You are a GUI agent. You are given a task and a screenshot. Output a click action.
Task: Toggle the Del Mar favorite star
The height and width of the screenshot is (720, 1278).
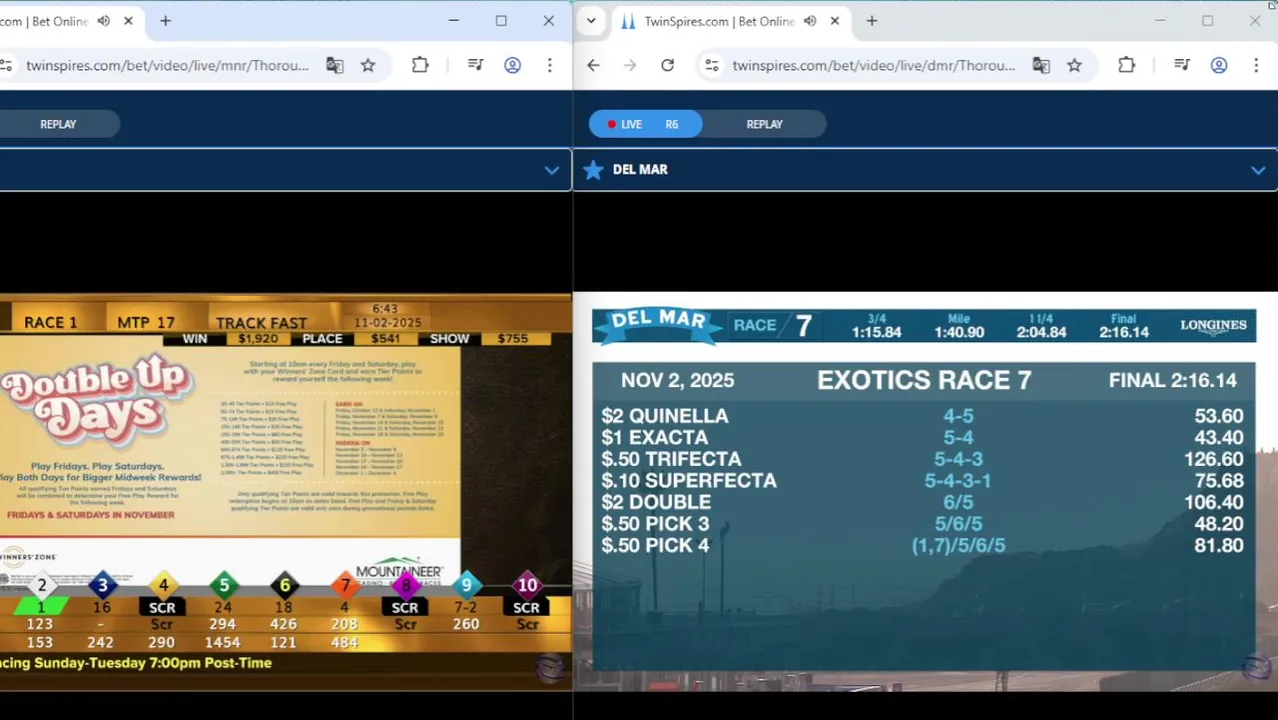click(x=593, y=170)
